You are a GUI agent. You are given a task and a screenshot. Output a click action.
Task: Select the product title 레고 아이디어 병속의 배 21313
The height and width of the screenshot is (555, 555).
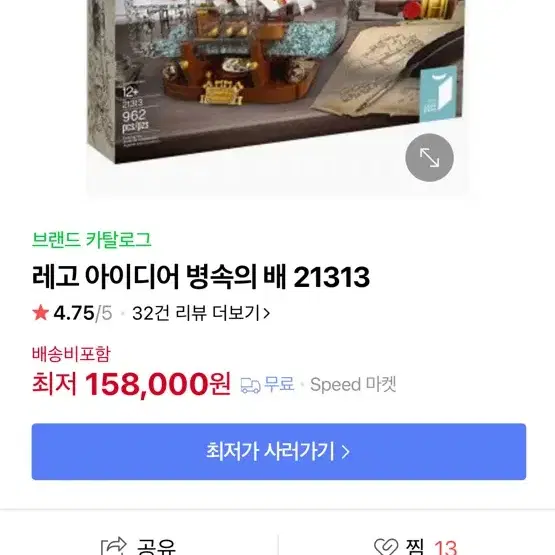(201, 276)
